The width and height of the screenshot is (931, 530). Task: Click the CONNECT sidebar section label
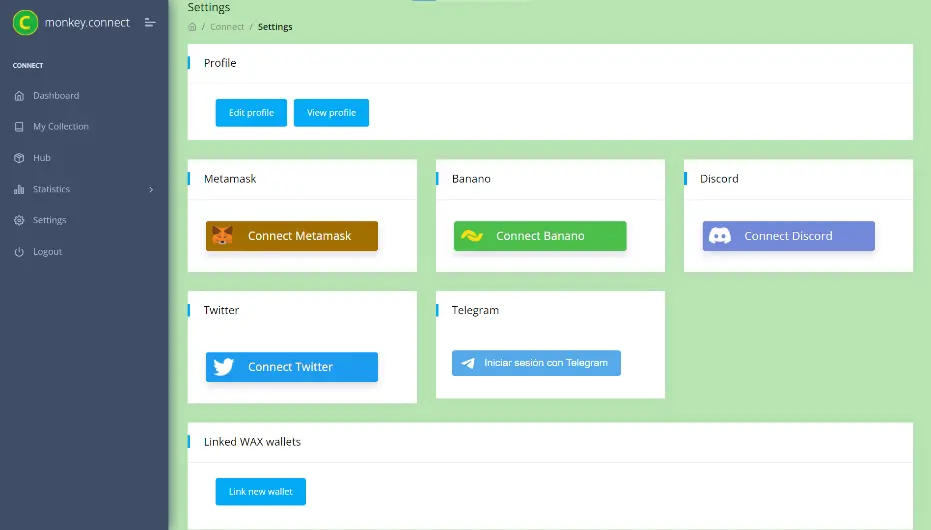[x=28, y=65]
